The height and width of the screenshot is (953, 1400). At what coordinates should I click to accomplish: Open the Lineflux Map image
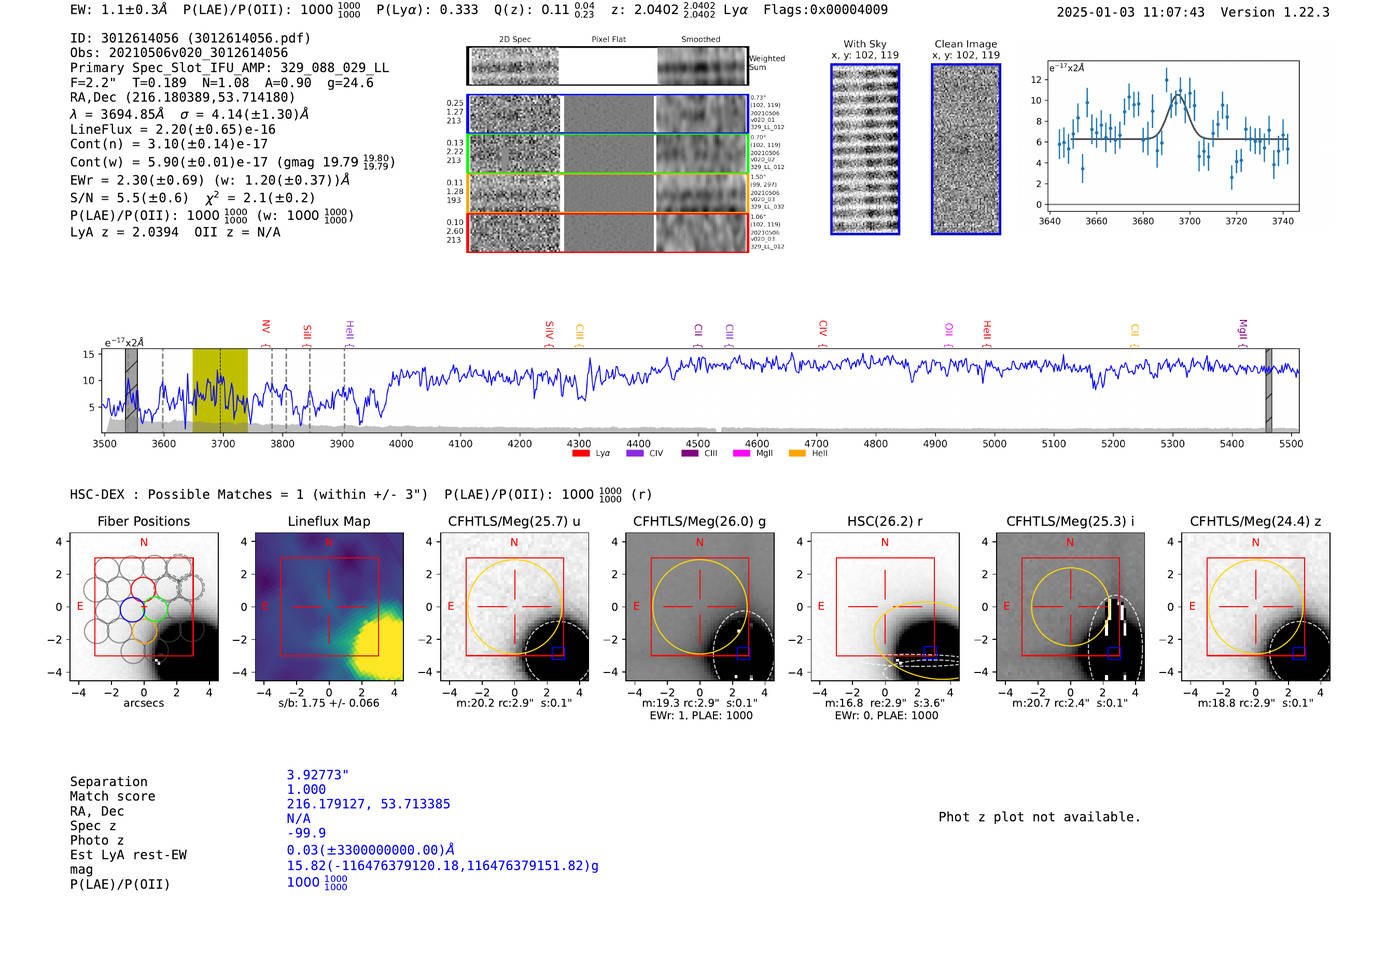point(329,607)
